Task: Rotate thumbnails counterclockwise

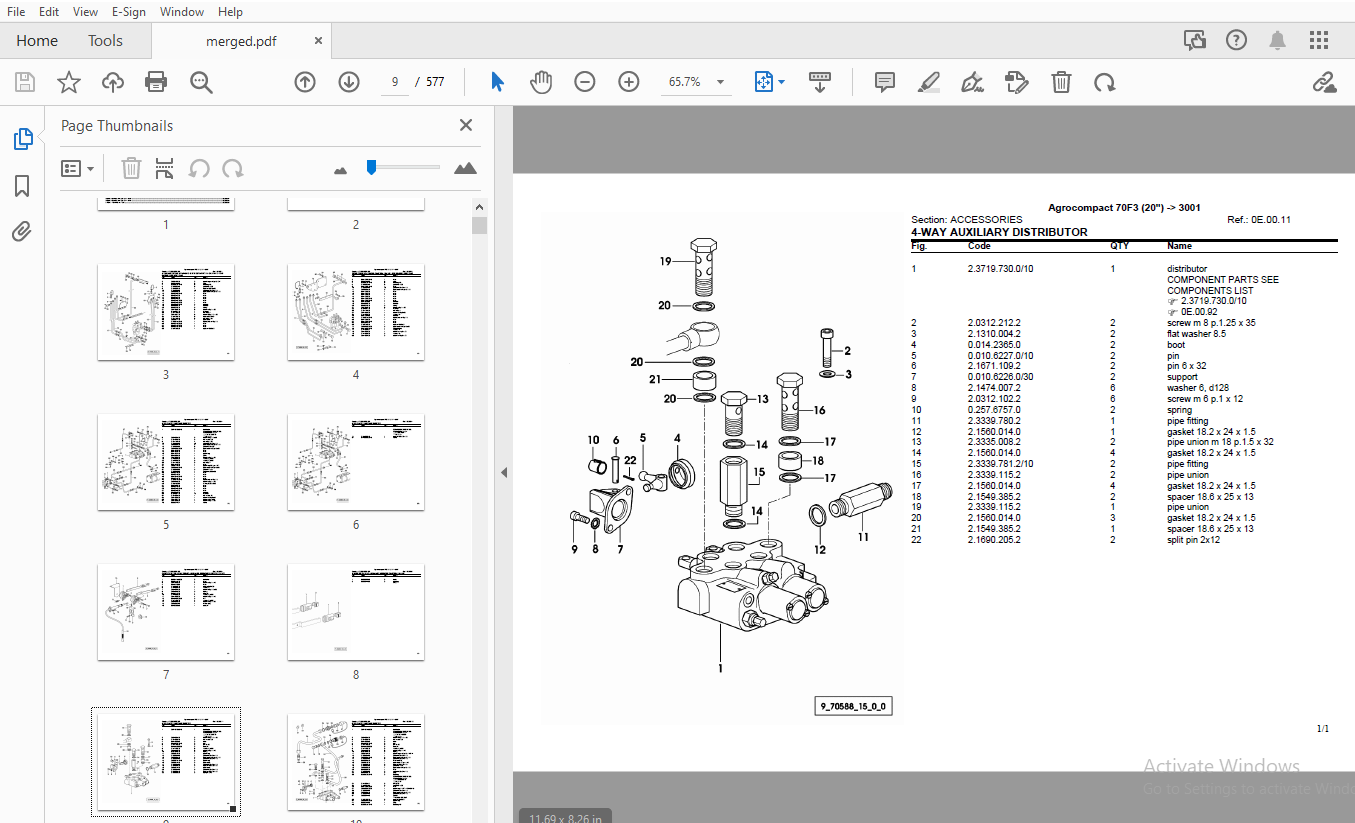Action: point(199,168)
